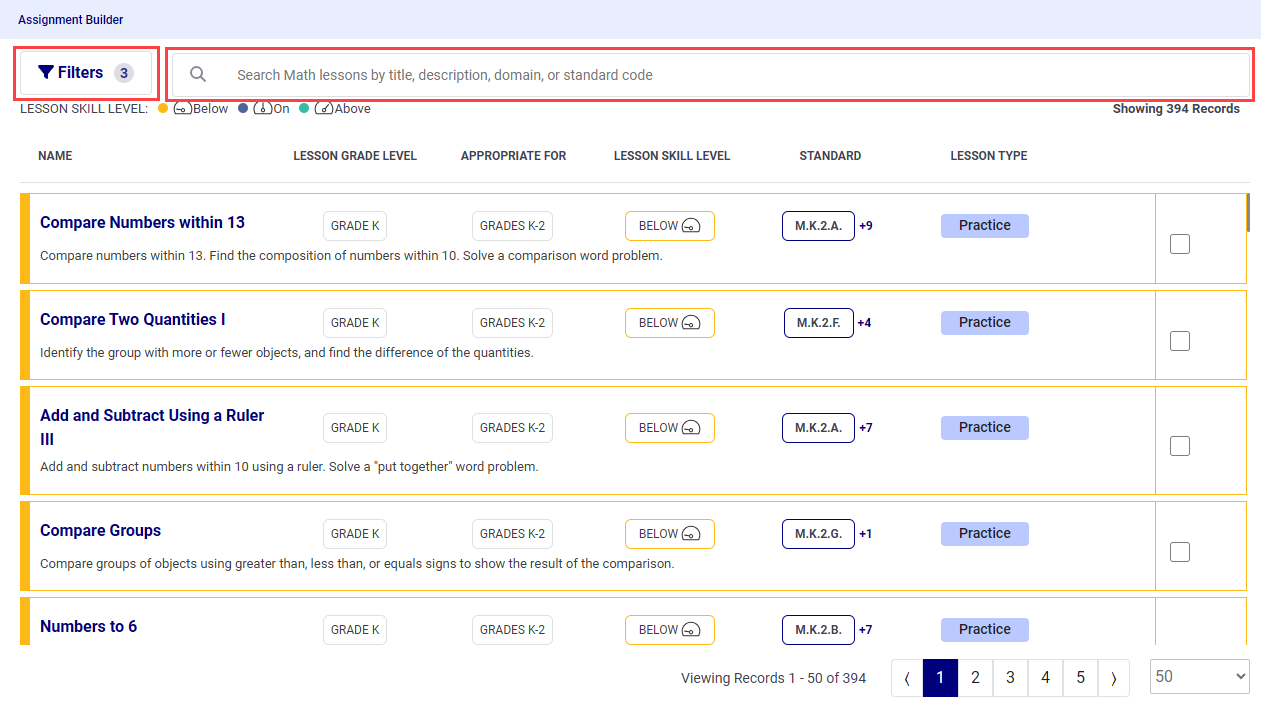The width and height of the screenshot is (1261, 713).
Task: Select the Compare Groups row checkbox
Action: pos(1180,551)
